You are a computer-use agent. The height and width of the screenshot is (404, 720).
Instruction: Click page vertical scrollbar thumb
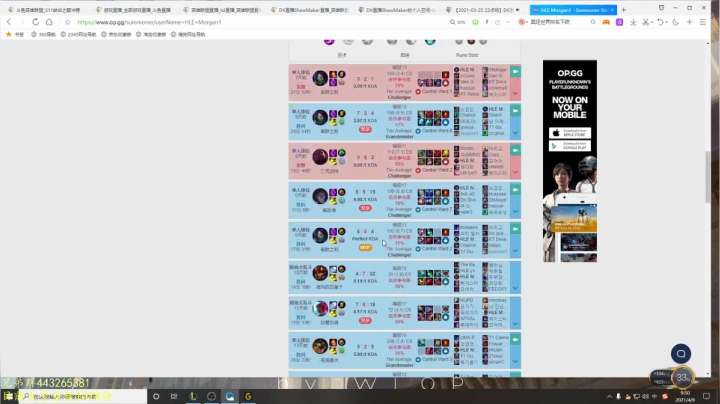(x=708, y=177)
